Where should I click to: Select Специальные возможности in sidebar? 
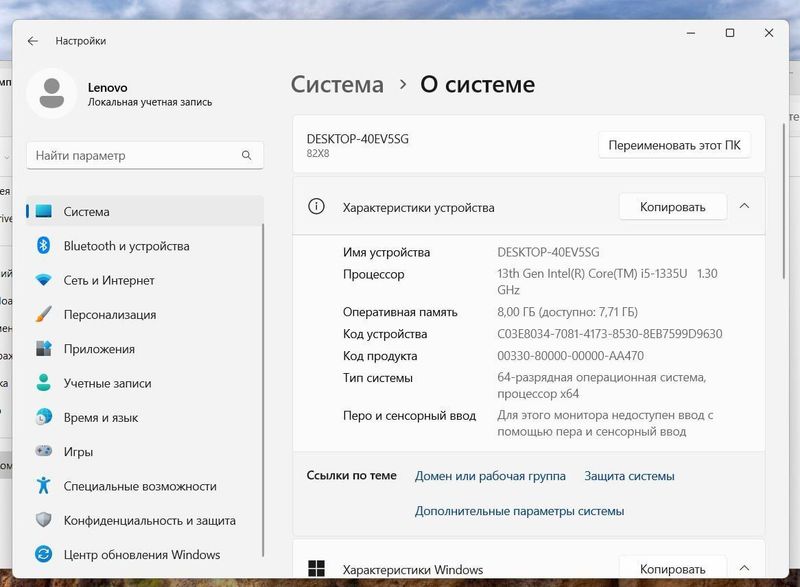pos(145,486)
